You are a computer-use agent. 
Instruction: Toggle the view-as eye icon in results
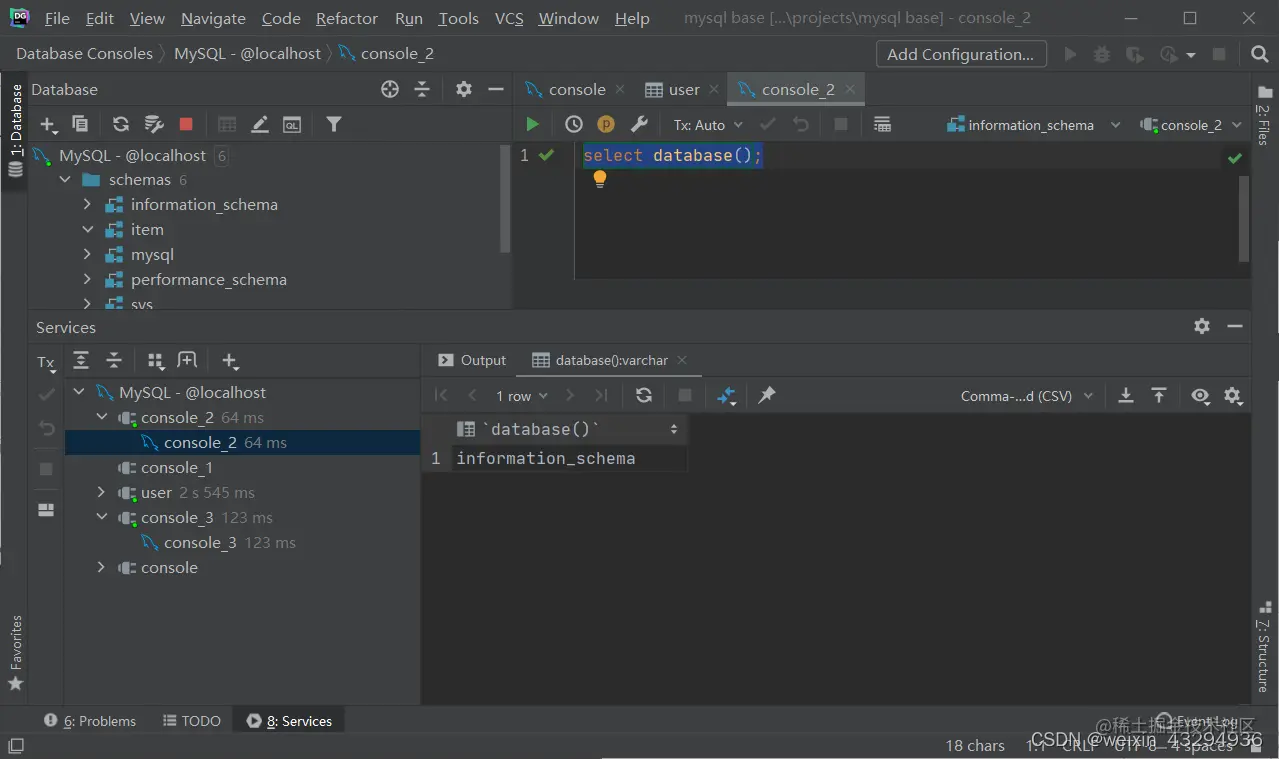(x=1200, y=395)
